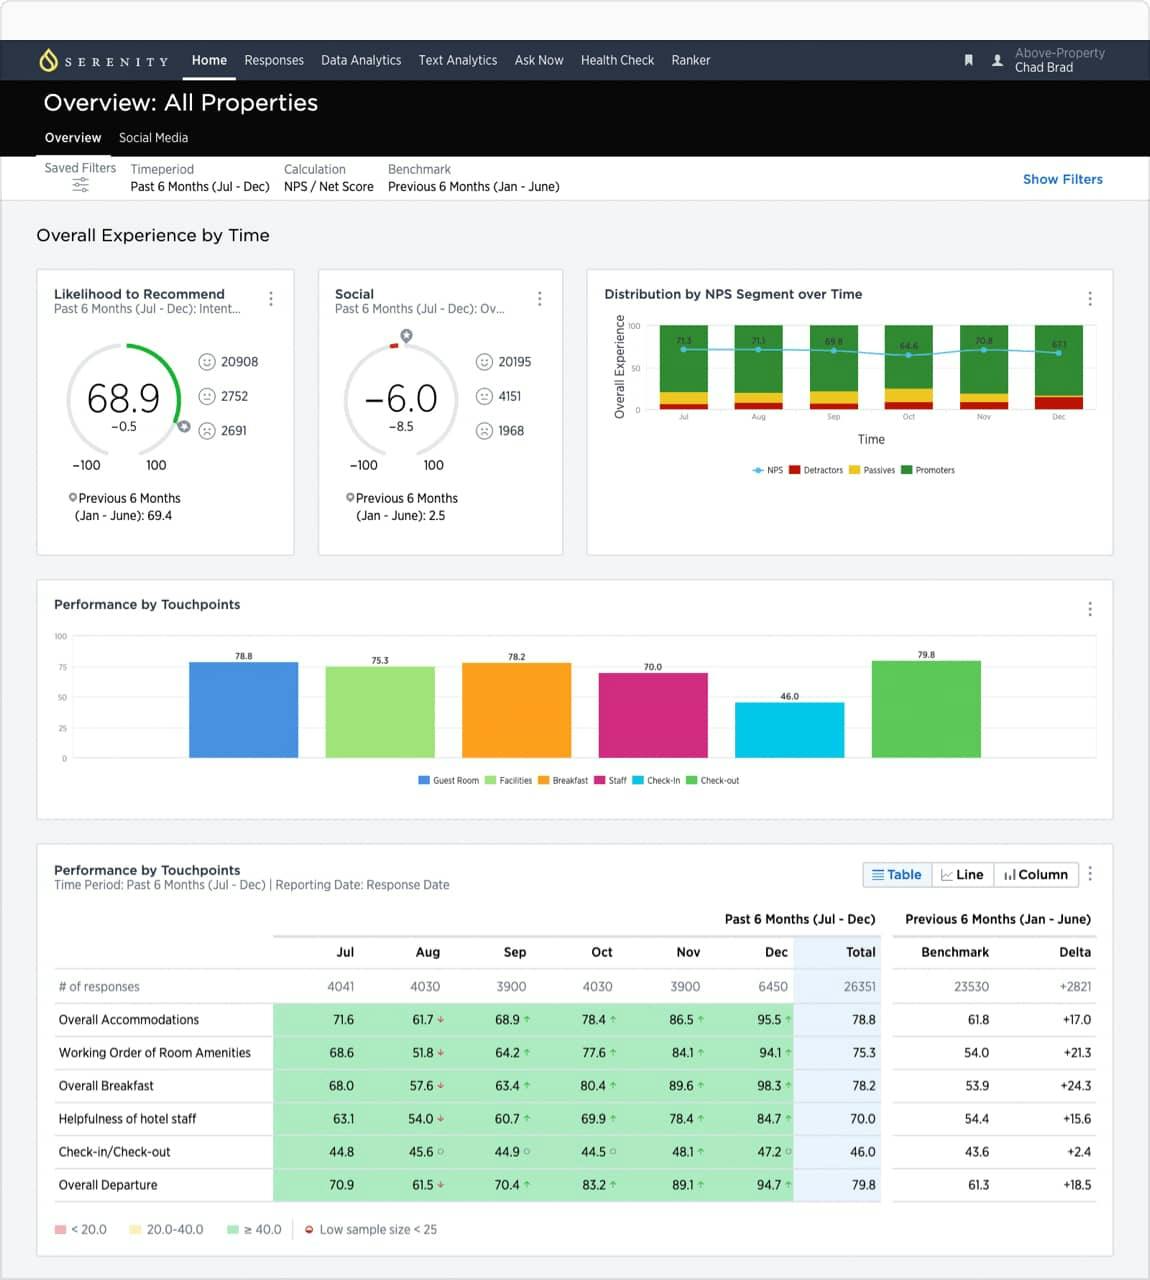
Task: Click the Jul stacked NPS bar
Action: coord(684,367)
